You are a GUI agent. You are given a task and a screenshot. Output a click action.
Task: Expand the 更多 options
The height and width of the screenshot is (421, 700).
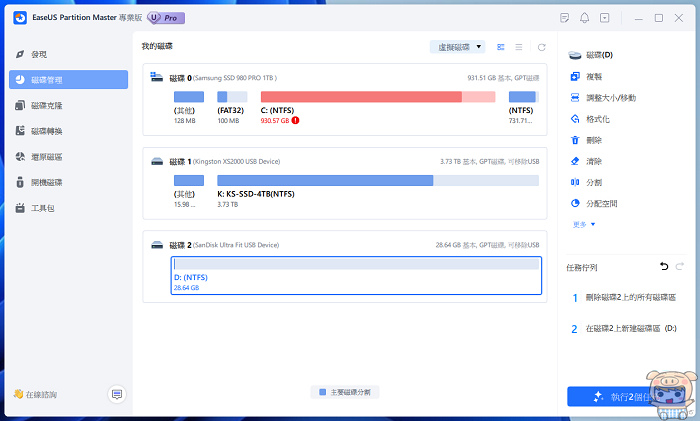[584, 225]
